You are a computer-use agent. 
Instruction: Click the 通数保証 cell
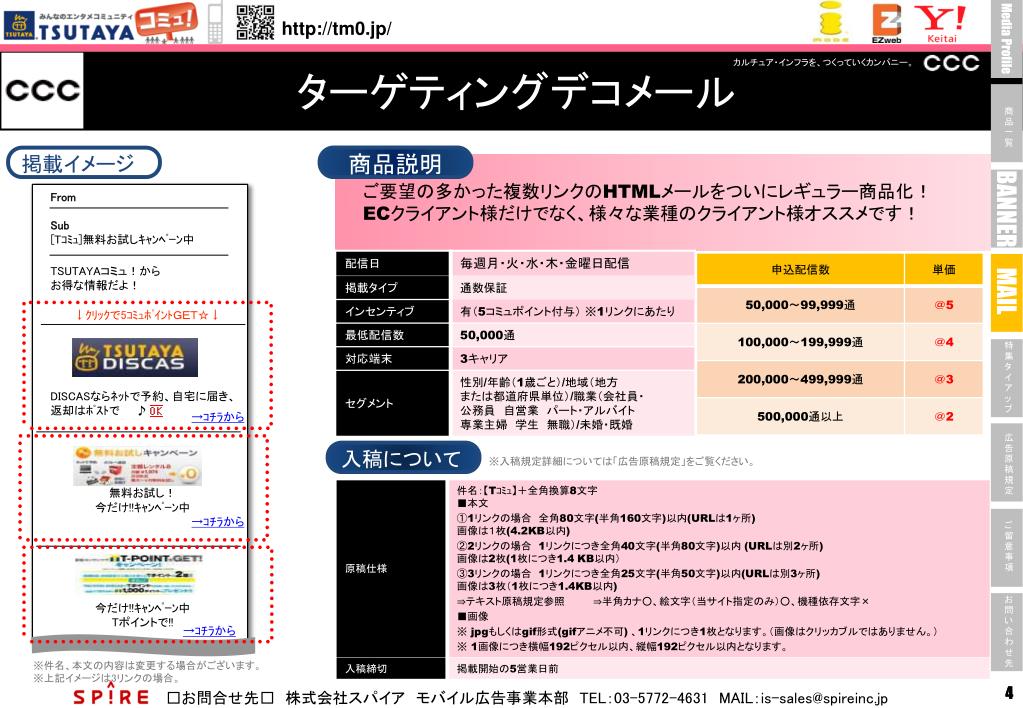[x=573, y=288]
